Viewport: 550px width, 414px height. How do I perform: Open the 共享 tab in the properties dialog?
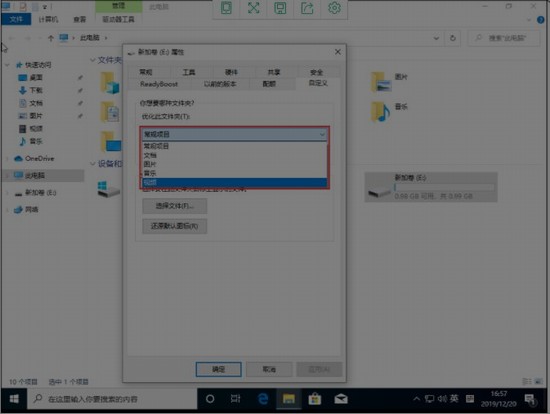274,72
